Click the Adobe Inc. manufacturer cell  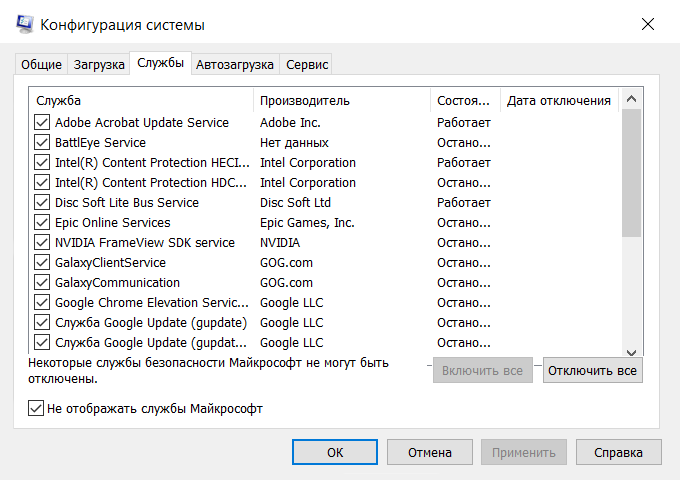[290, 123]
